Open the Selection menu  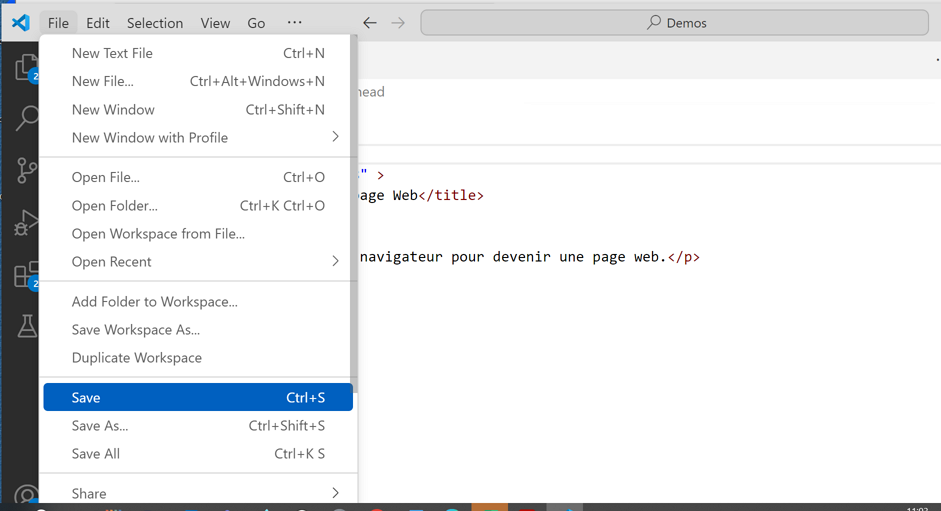pos(155,23)
